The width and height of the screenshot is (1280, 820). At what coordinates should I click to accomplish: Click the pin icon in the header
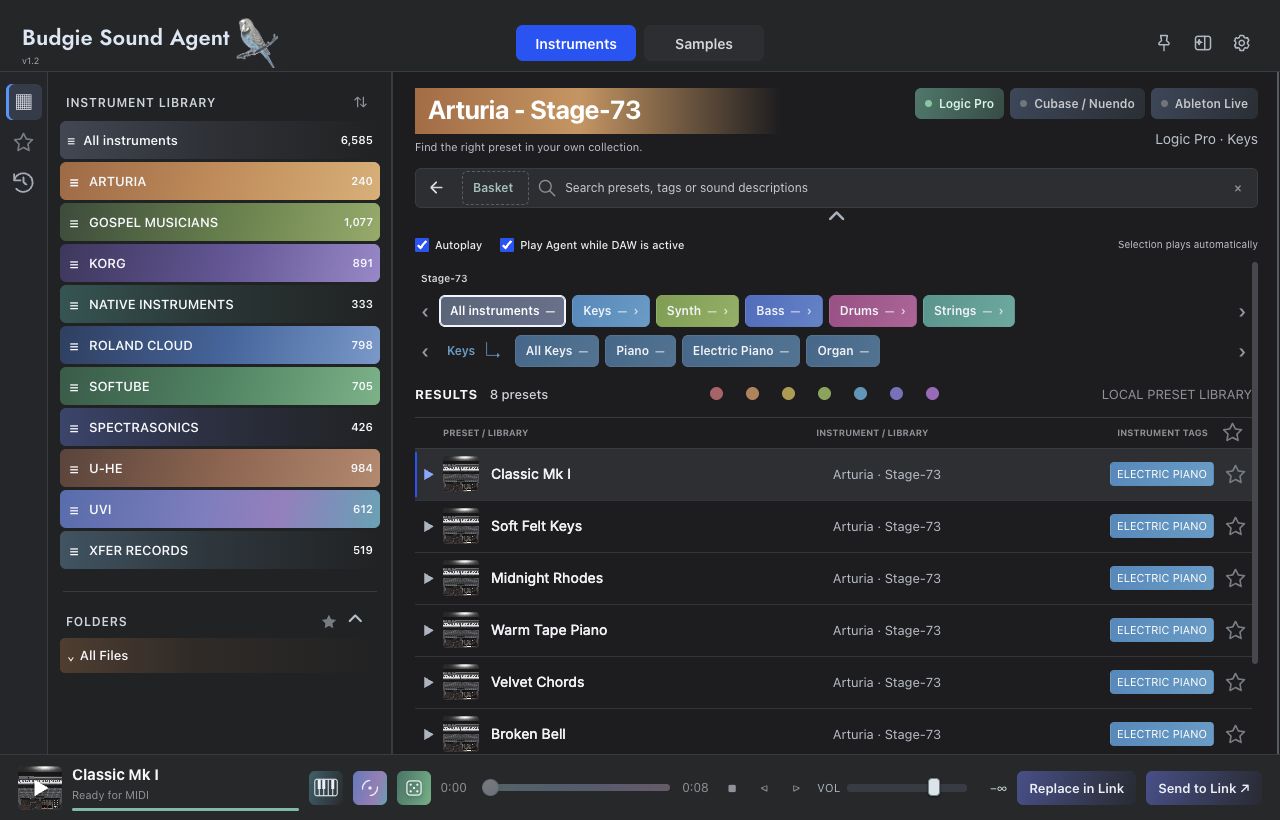(x=1163, y=43)
